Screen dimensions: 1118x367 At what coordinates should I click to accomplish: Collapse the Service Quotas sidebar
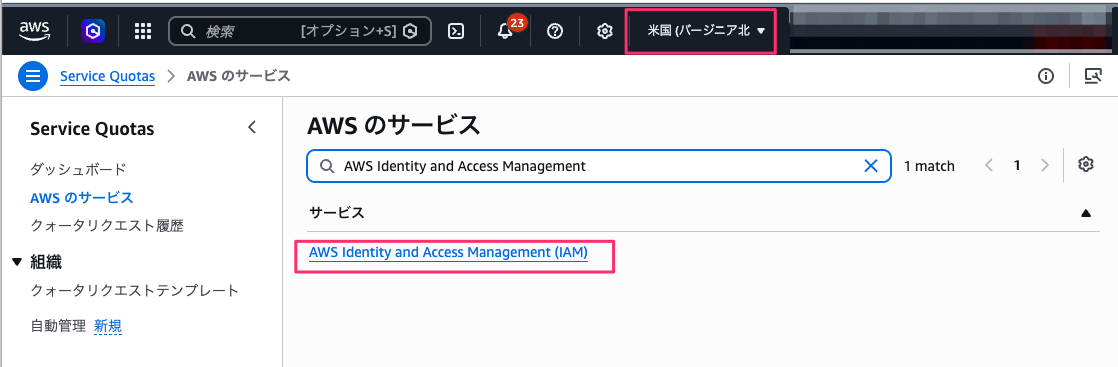[251, 128]
